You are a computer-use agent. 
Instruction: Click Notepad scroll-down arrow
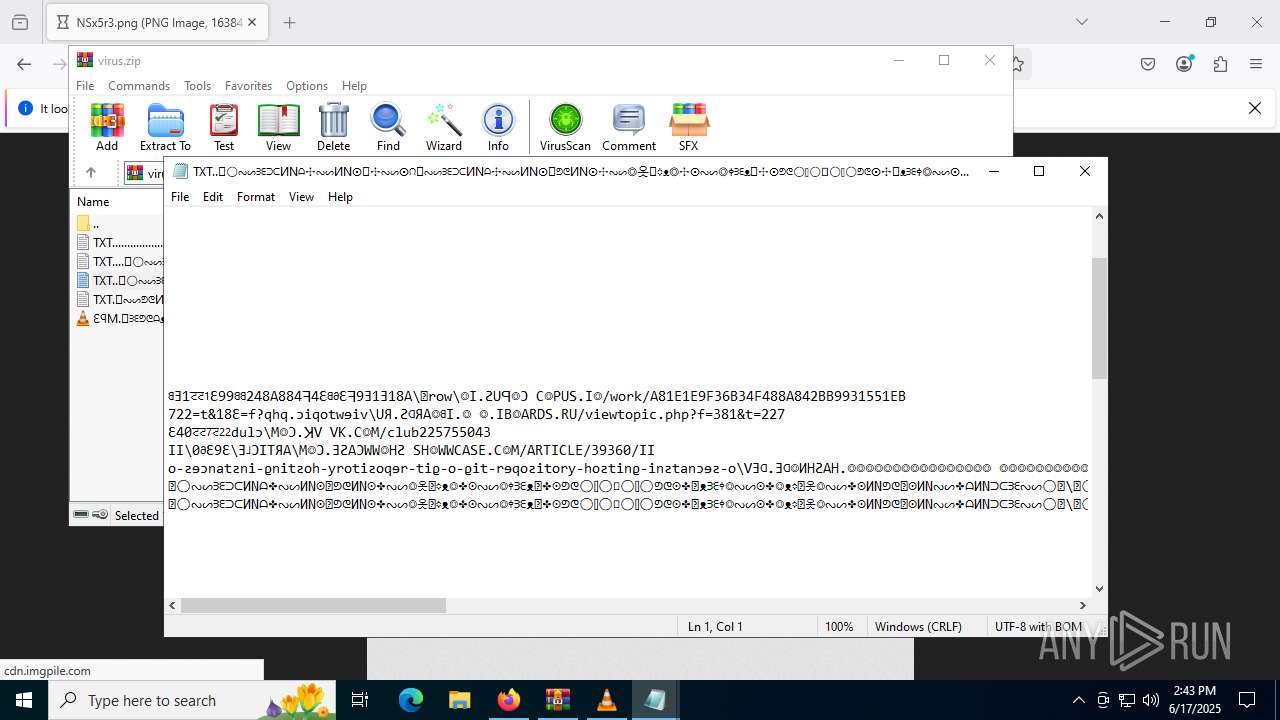[1100, 589]
